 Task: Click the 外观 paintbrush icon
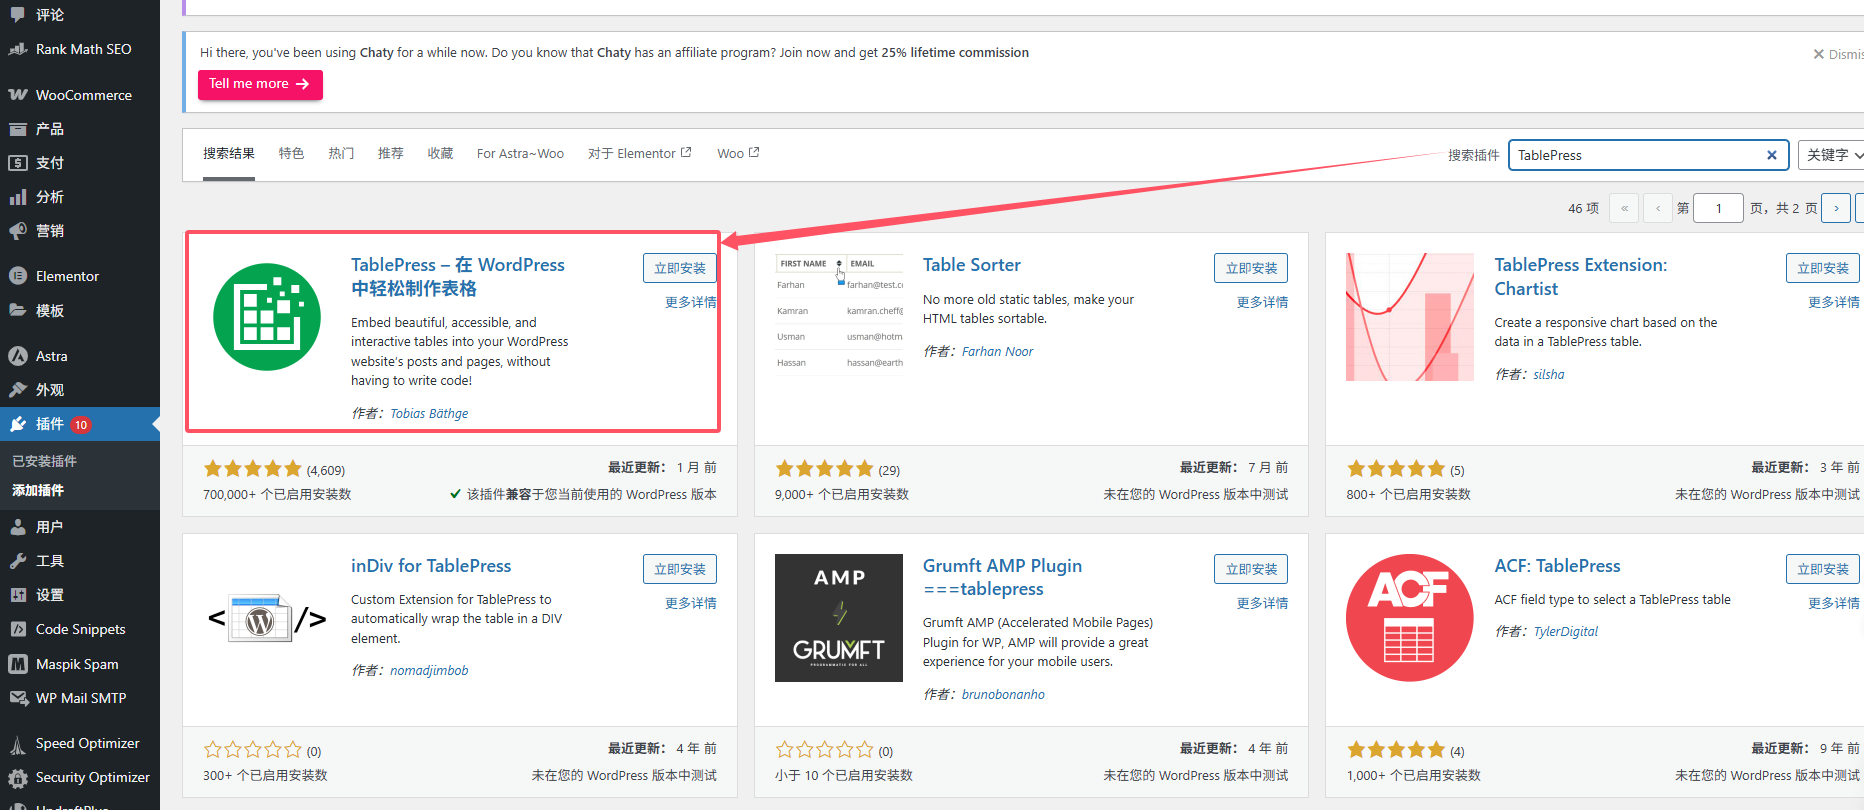click(x=18, y=390)
